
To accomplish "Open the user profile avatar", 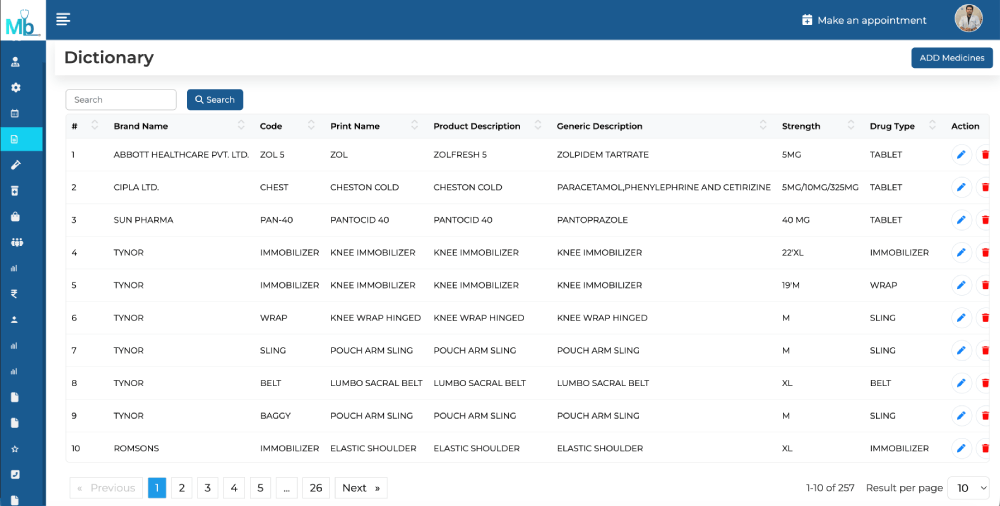I will 968,18.
